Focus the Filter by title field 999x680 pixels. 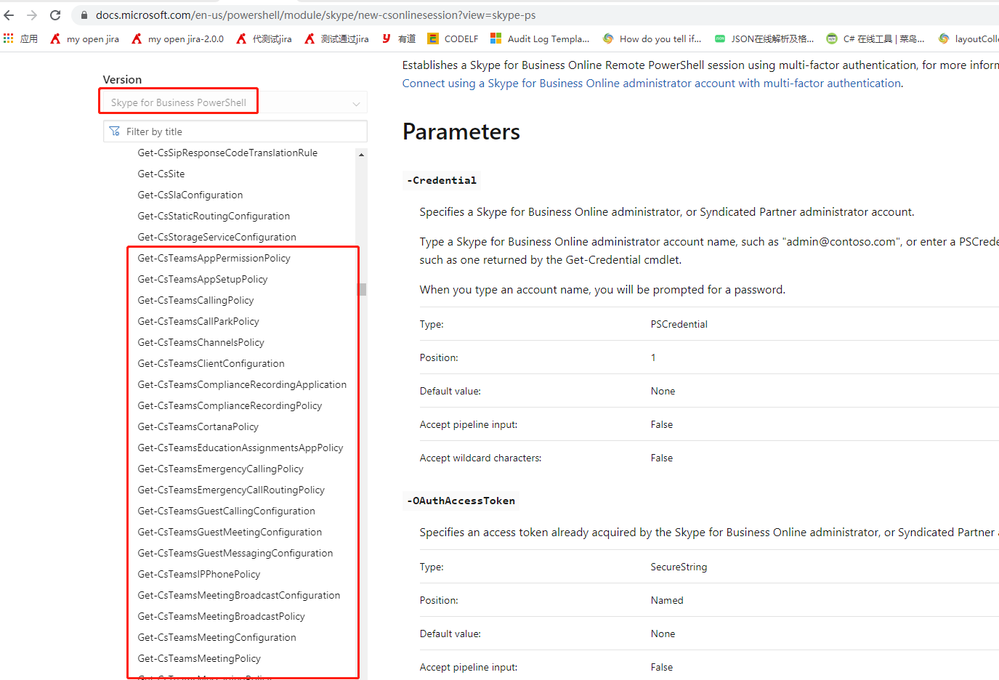pos(235,131)
